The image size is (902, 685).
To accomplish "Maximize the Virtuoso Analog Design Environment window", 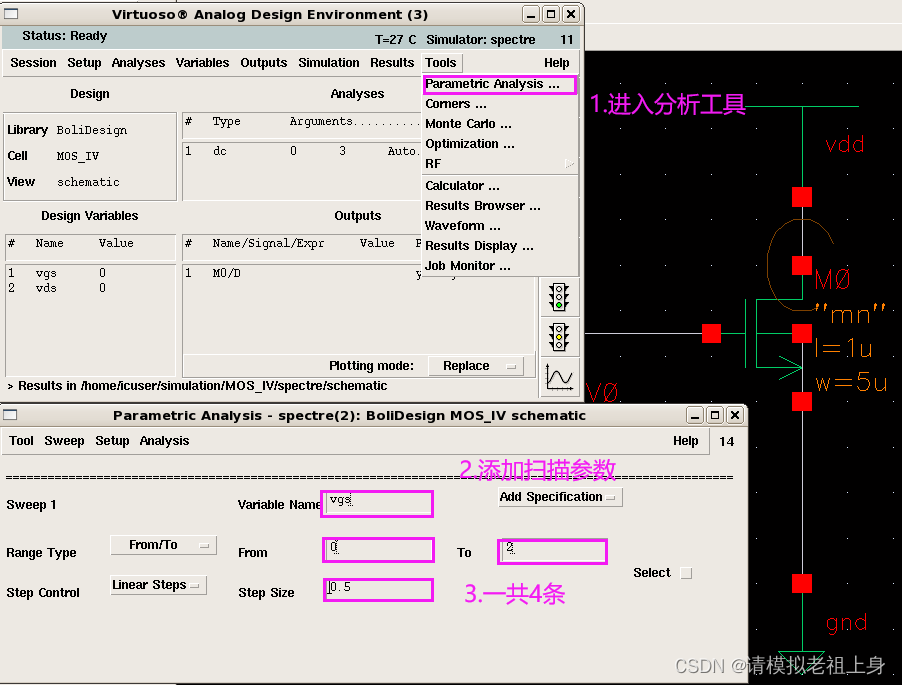I will 551,14.
